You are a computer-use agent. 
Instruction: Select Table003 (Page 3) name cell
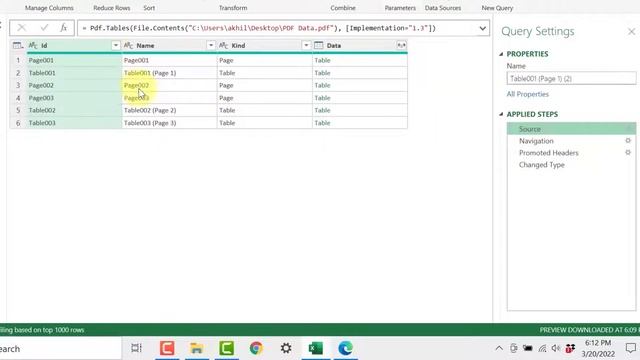[169, 123]
